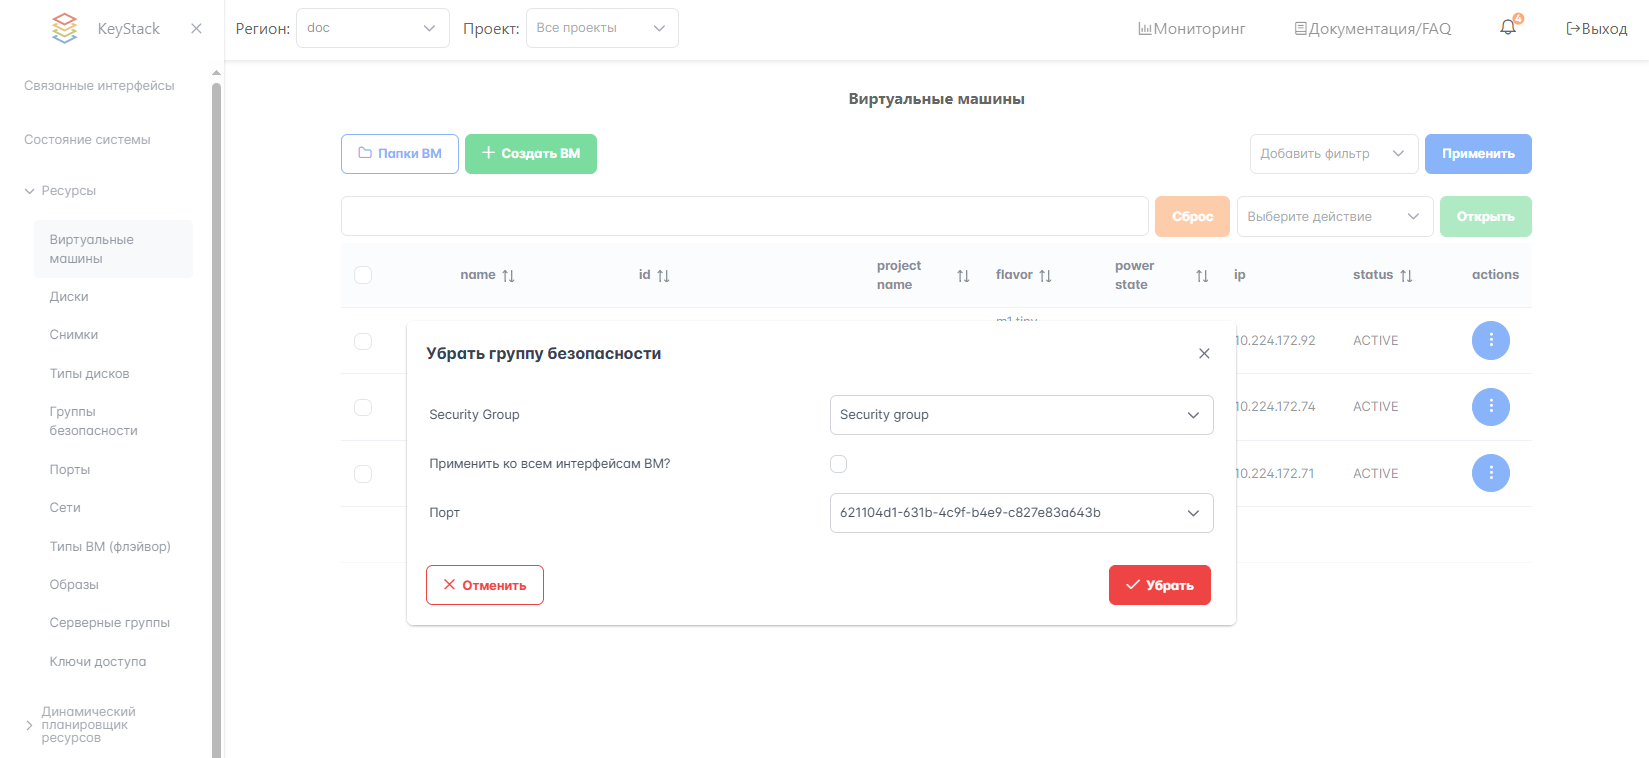This screenshot has width=1649, height=758.
Task: Click the VM search input field
Action: (744, 216)
